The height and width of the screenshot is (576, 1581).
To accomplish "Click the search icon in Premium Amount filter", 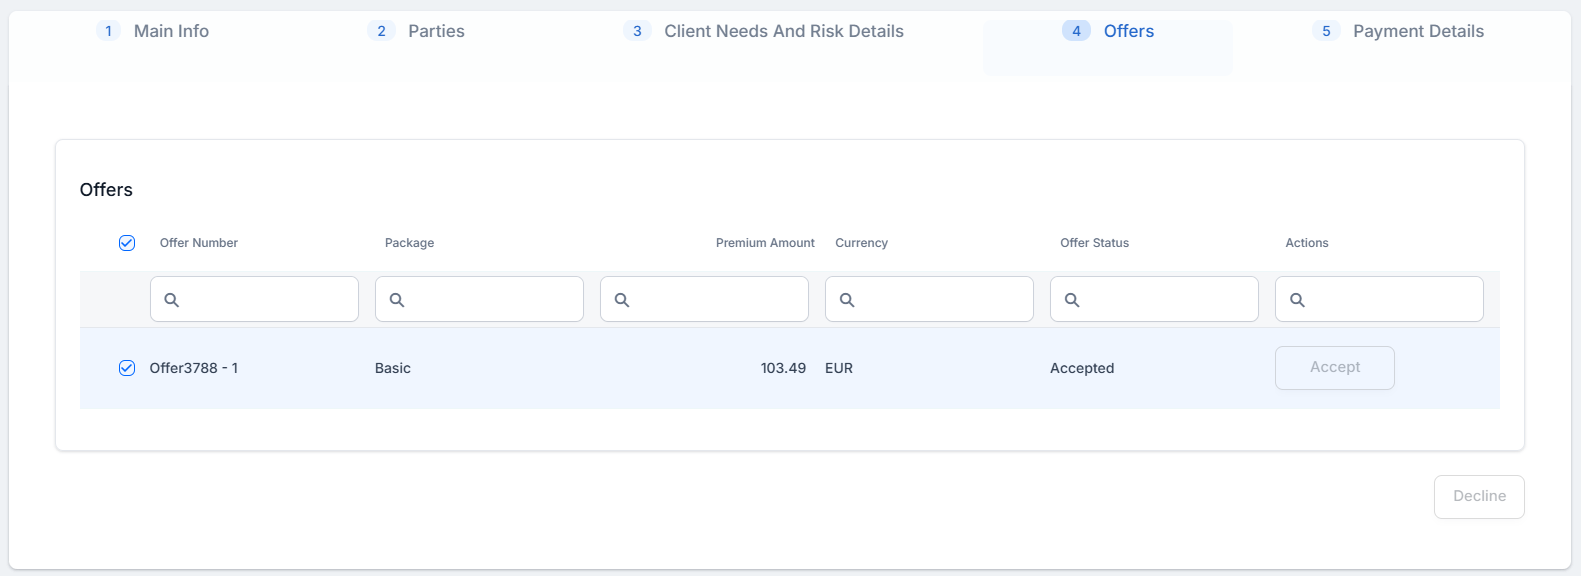I will click(x=622, y=300).
